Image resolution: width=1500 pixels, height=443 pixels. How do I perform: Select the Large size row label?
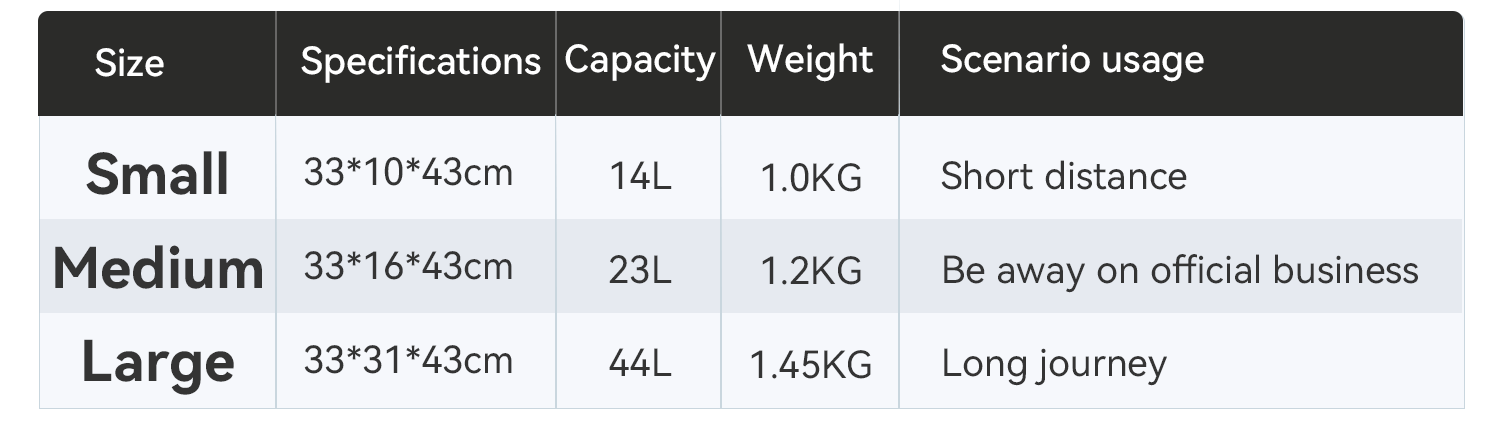click(x=158, y=362)
